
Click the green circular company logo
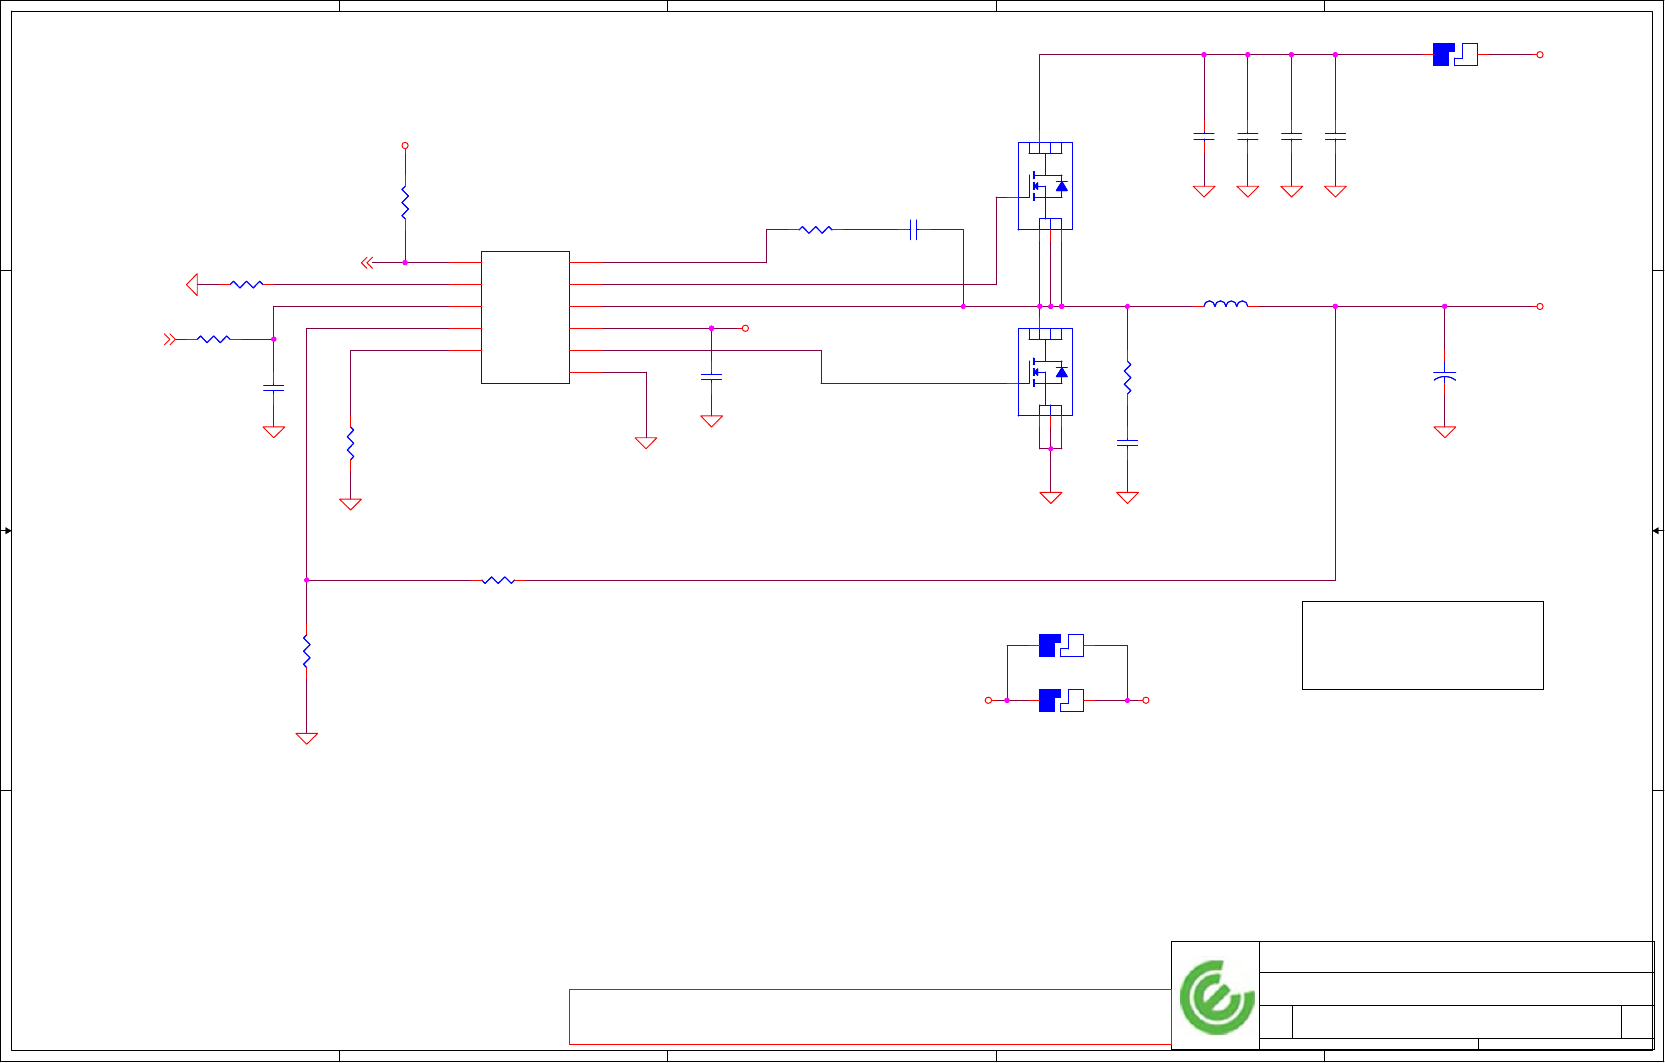[x=1216, y=996]
